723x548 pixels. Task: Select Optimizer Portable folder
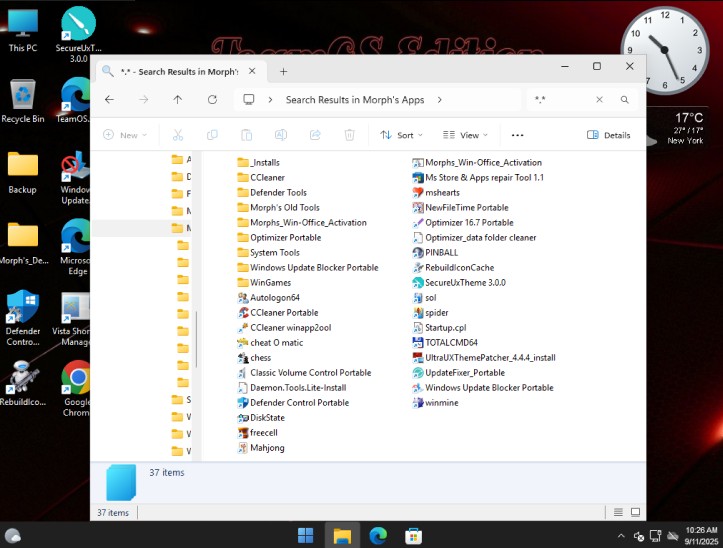tap(279, 238)
